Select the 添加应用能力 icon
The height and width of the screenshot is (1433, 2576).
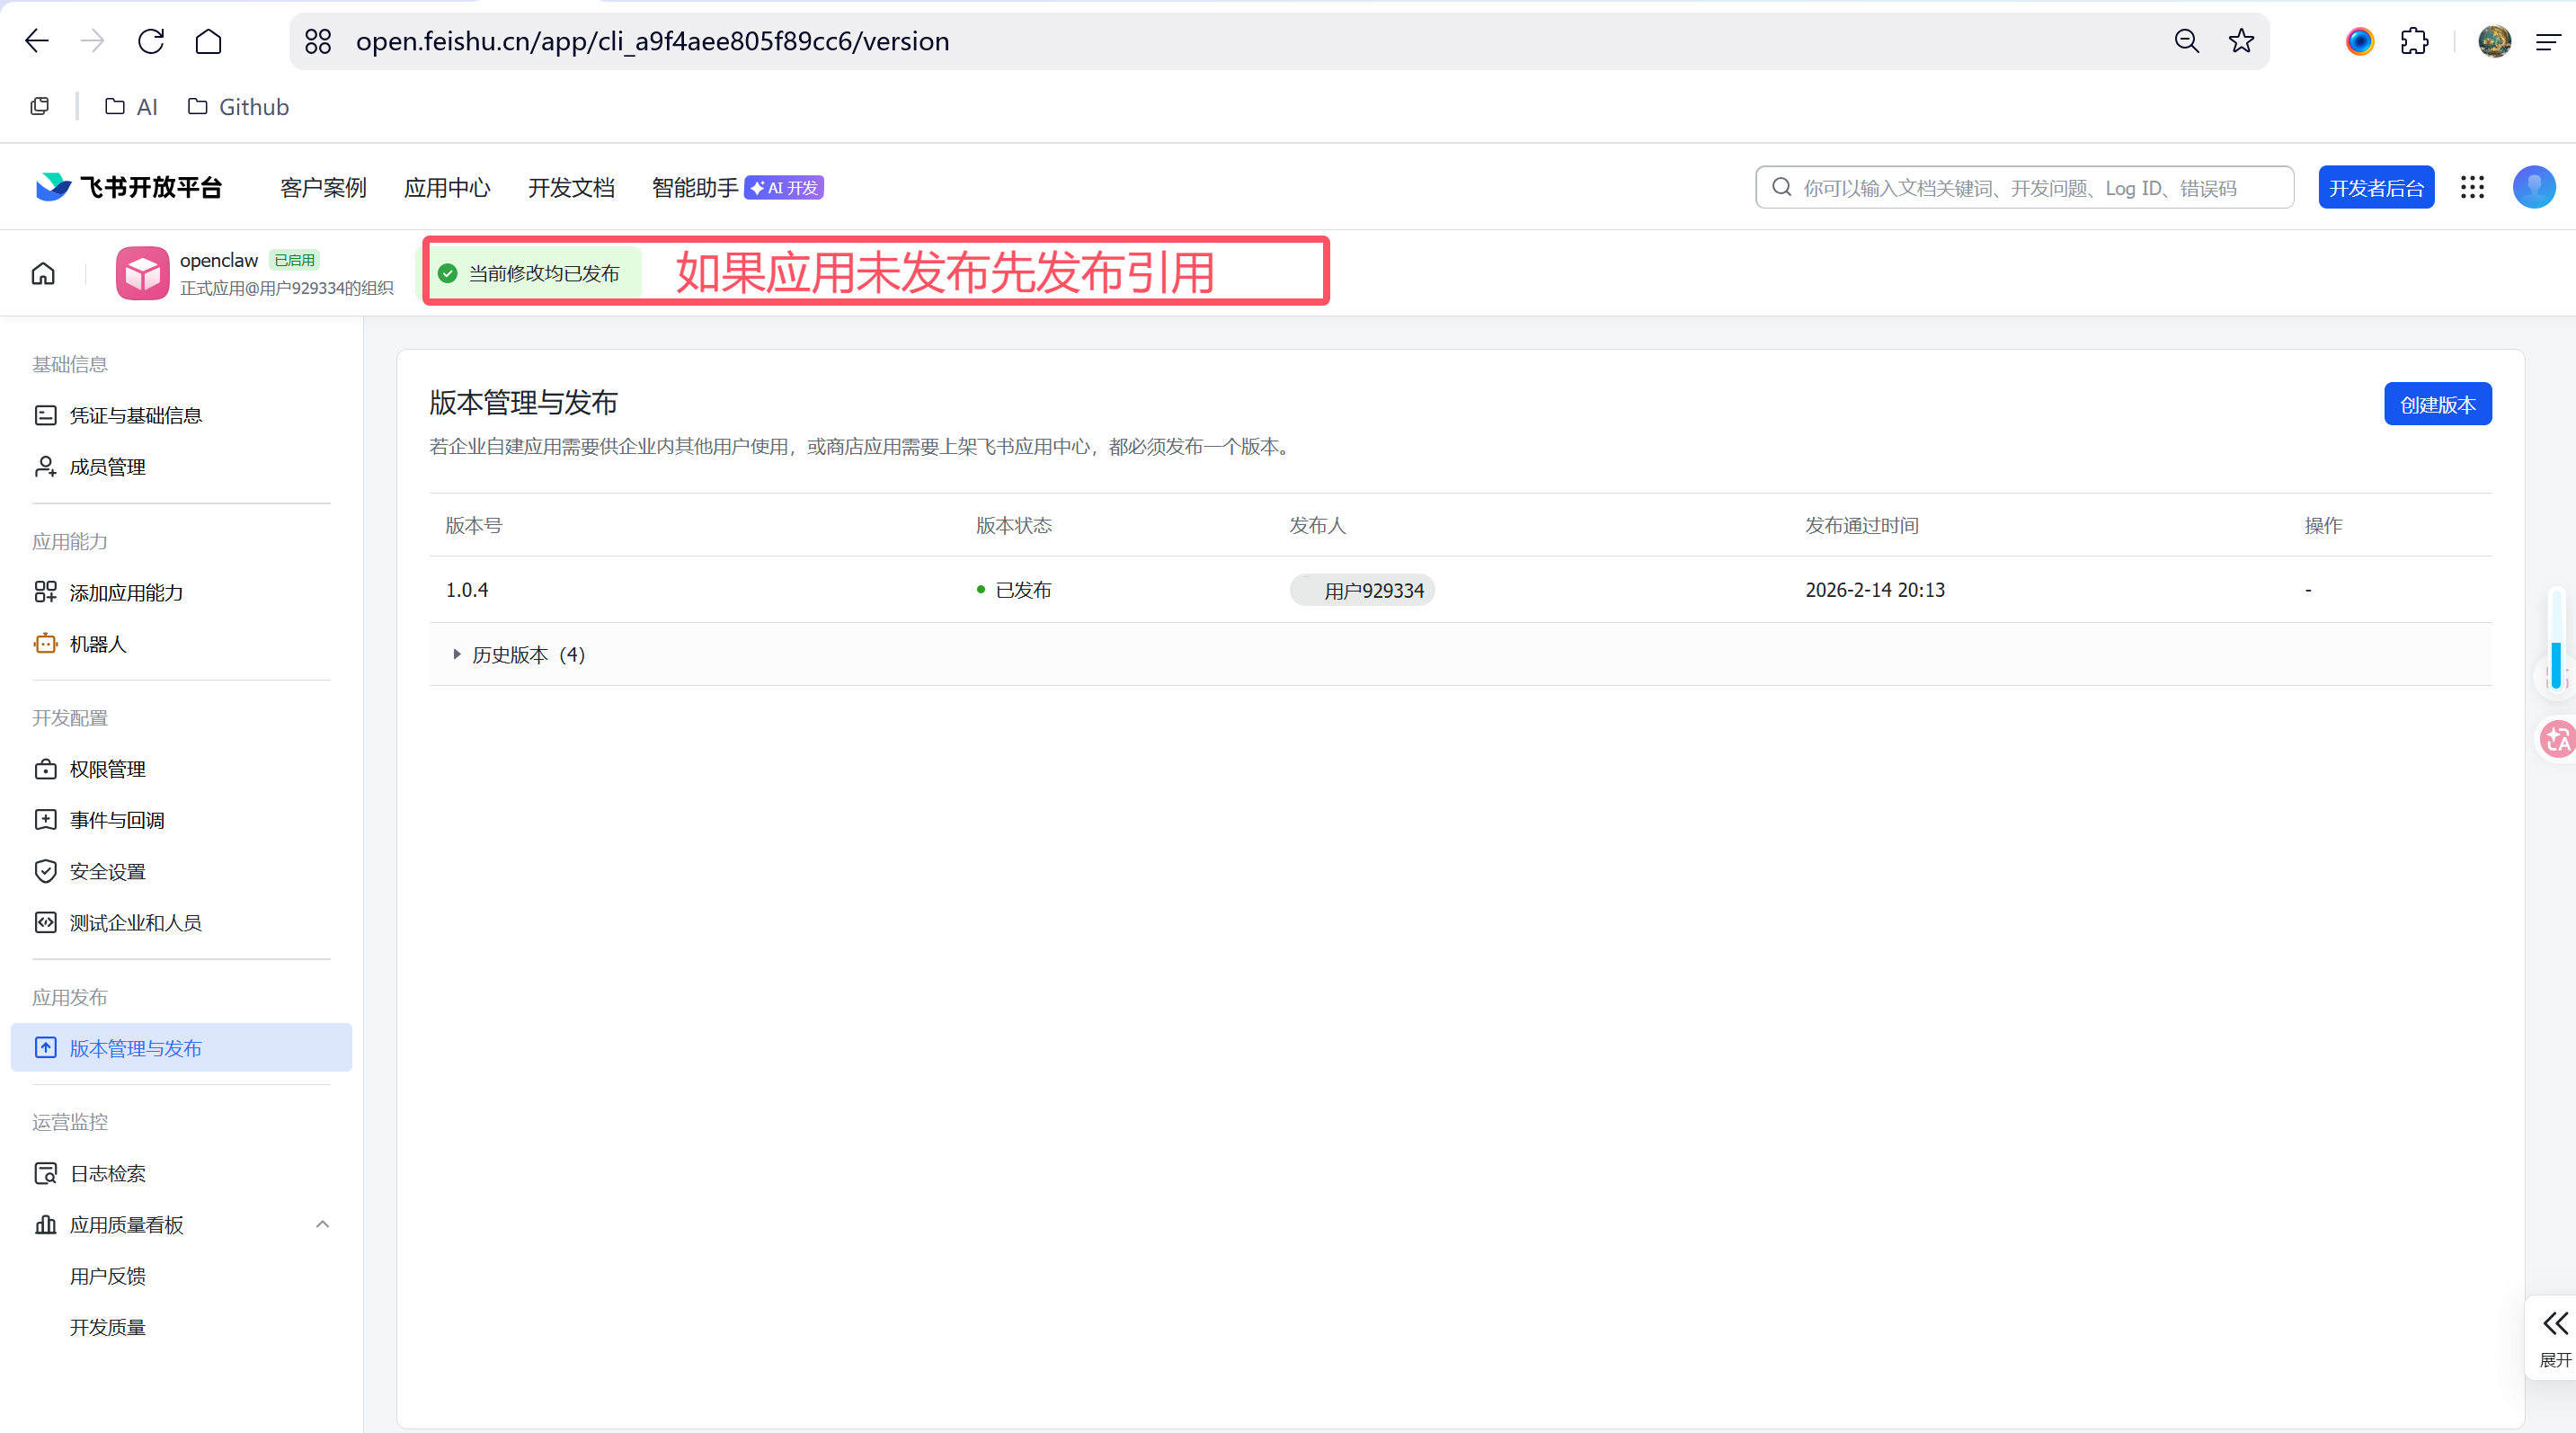pos(45,591)
